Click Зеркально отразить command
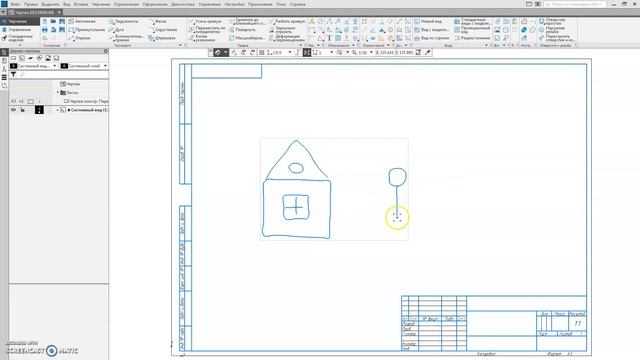 point(282,30)
